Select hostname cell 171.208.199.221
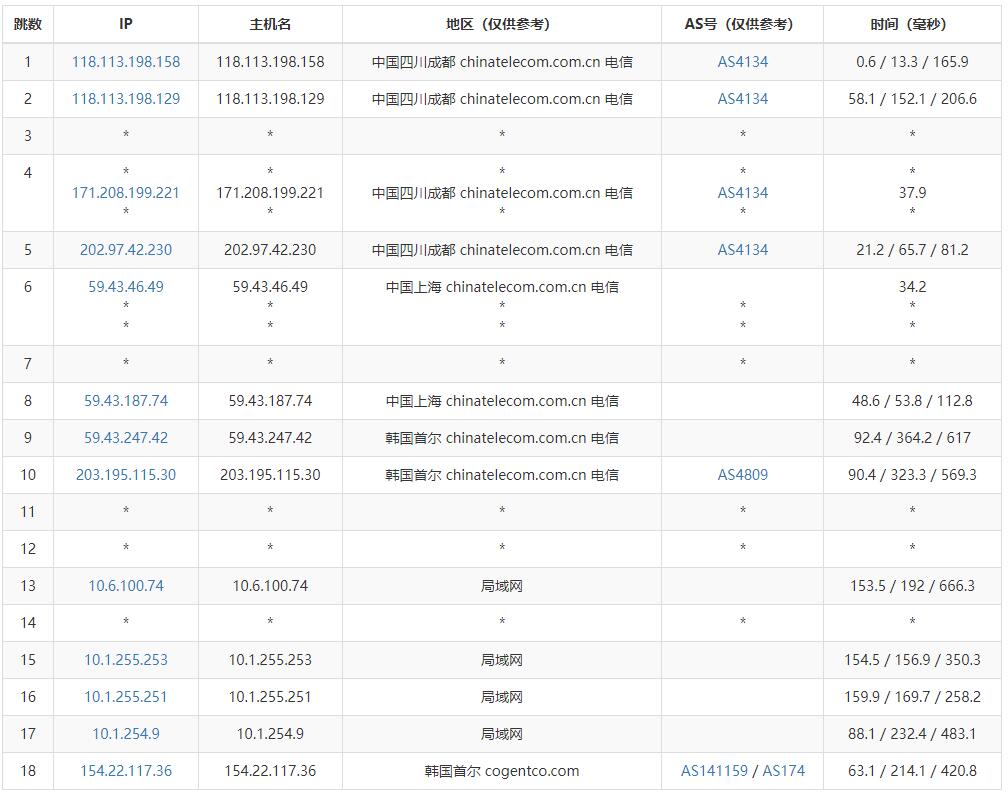This screenshot has height=792, width=1008. [x=270, y=192]
